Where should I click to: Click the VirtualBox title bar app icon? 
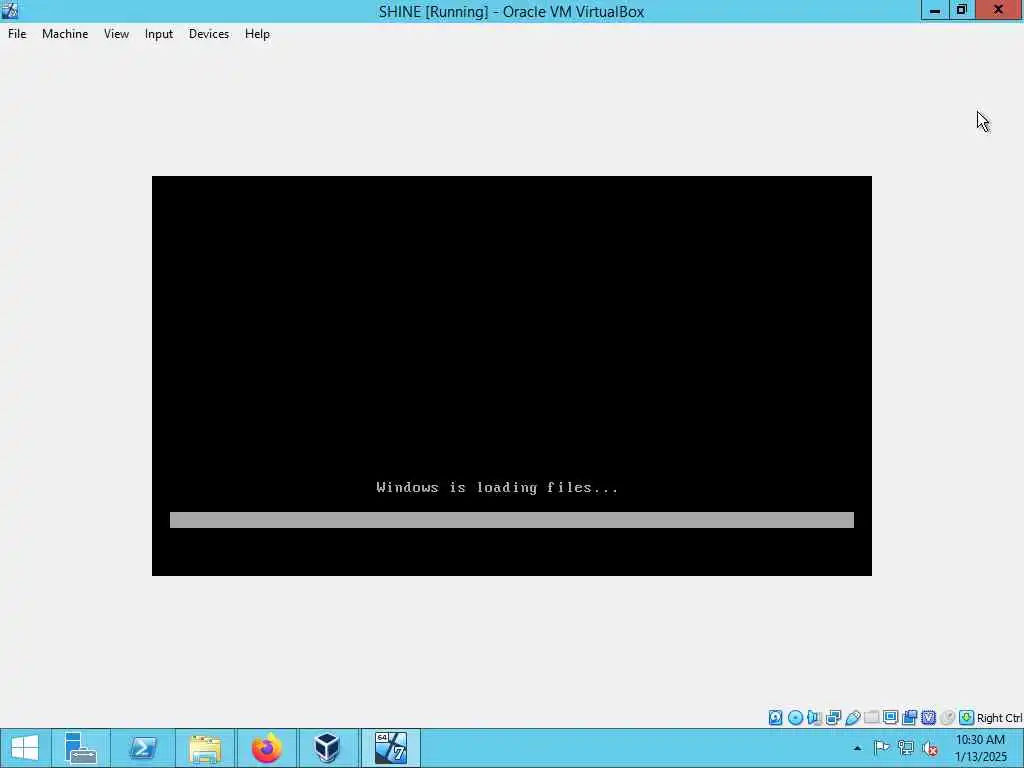[x=10, y=10]
